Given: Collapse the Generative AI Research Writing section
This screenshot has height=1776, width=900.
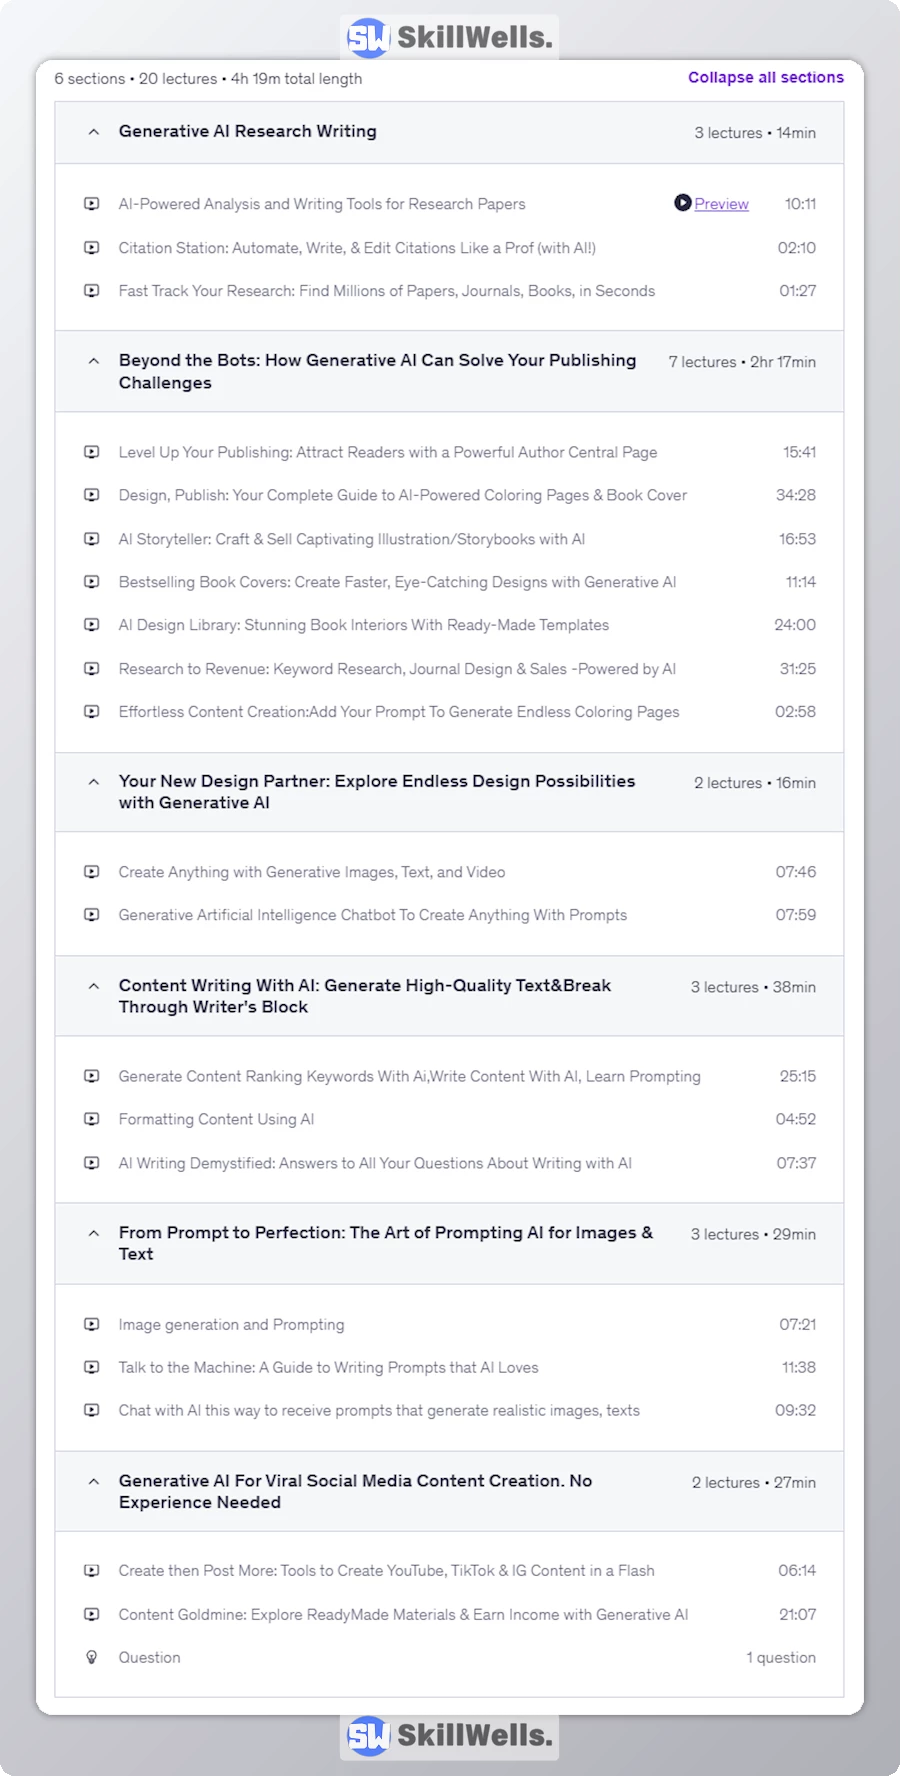Looking at the screenshot, I should coord(93,132).
